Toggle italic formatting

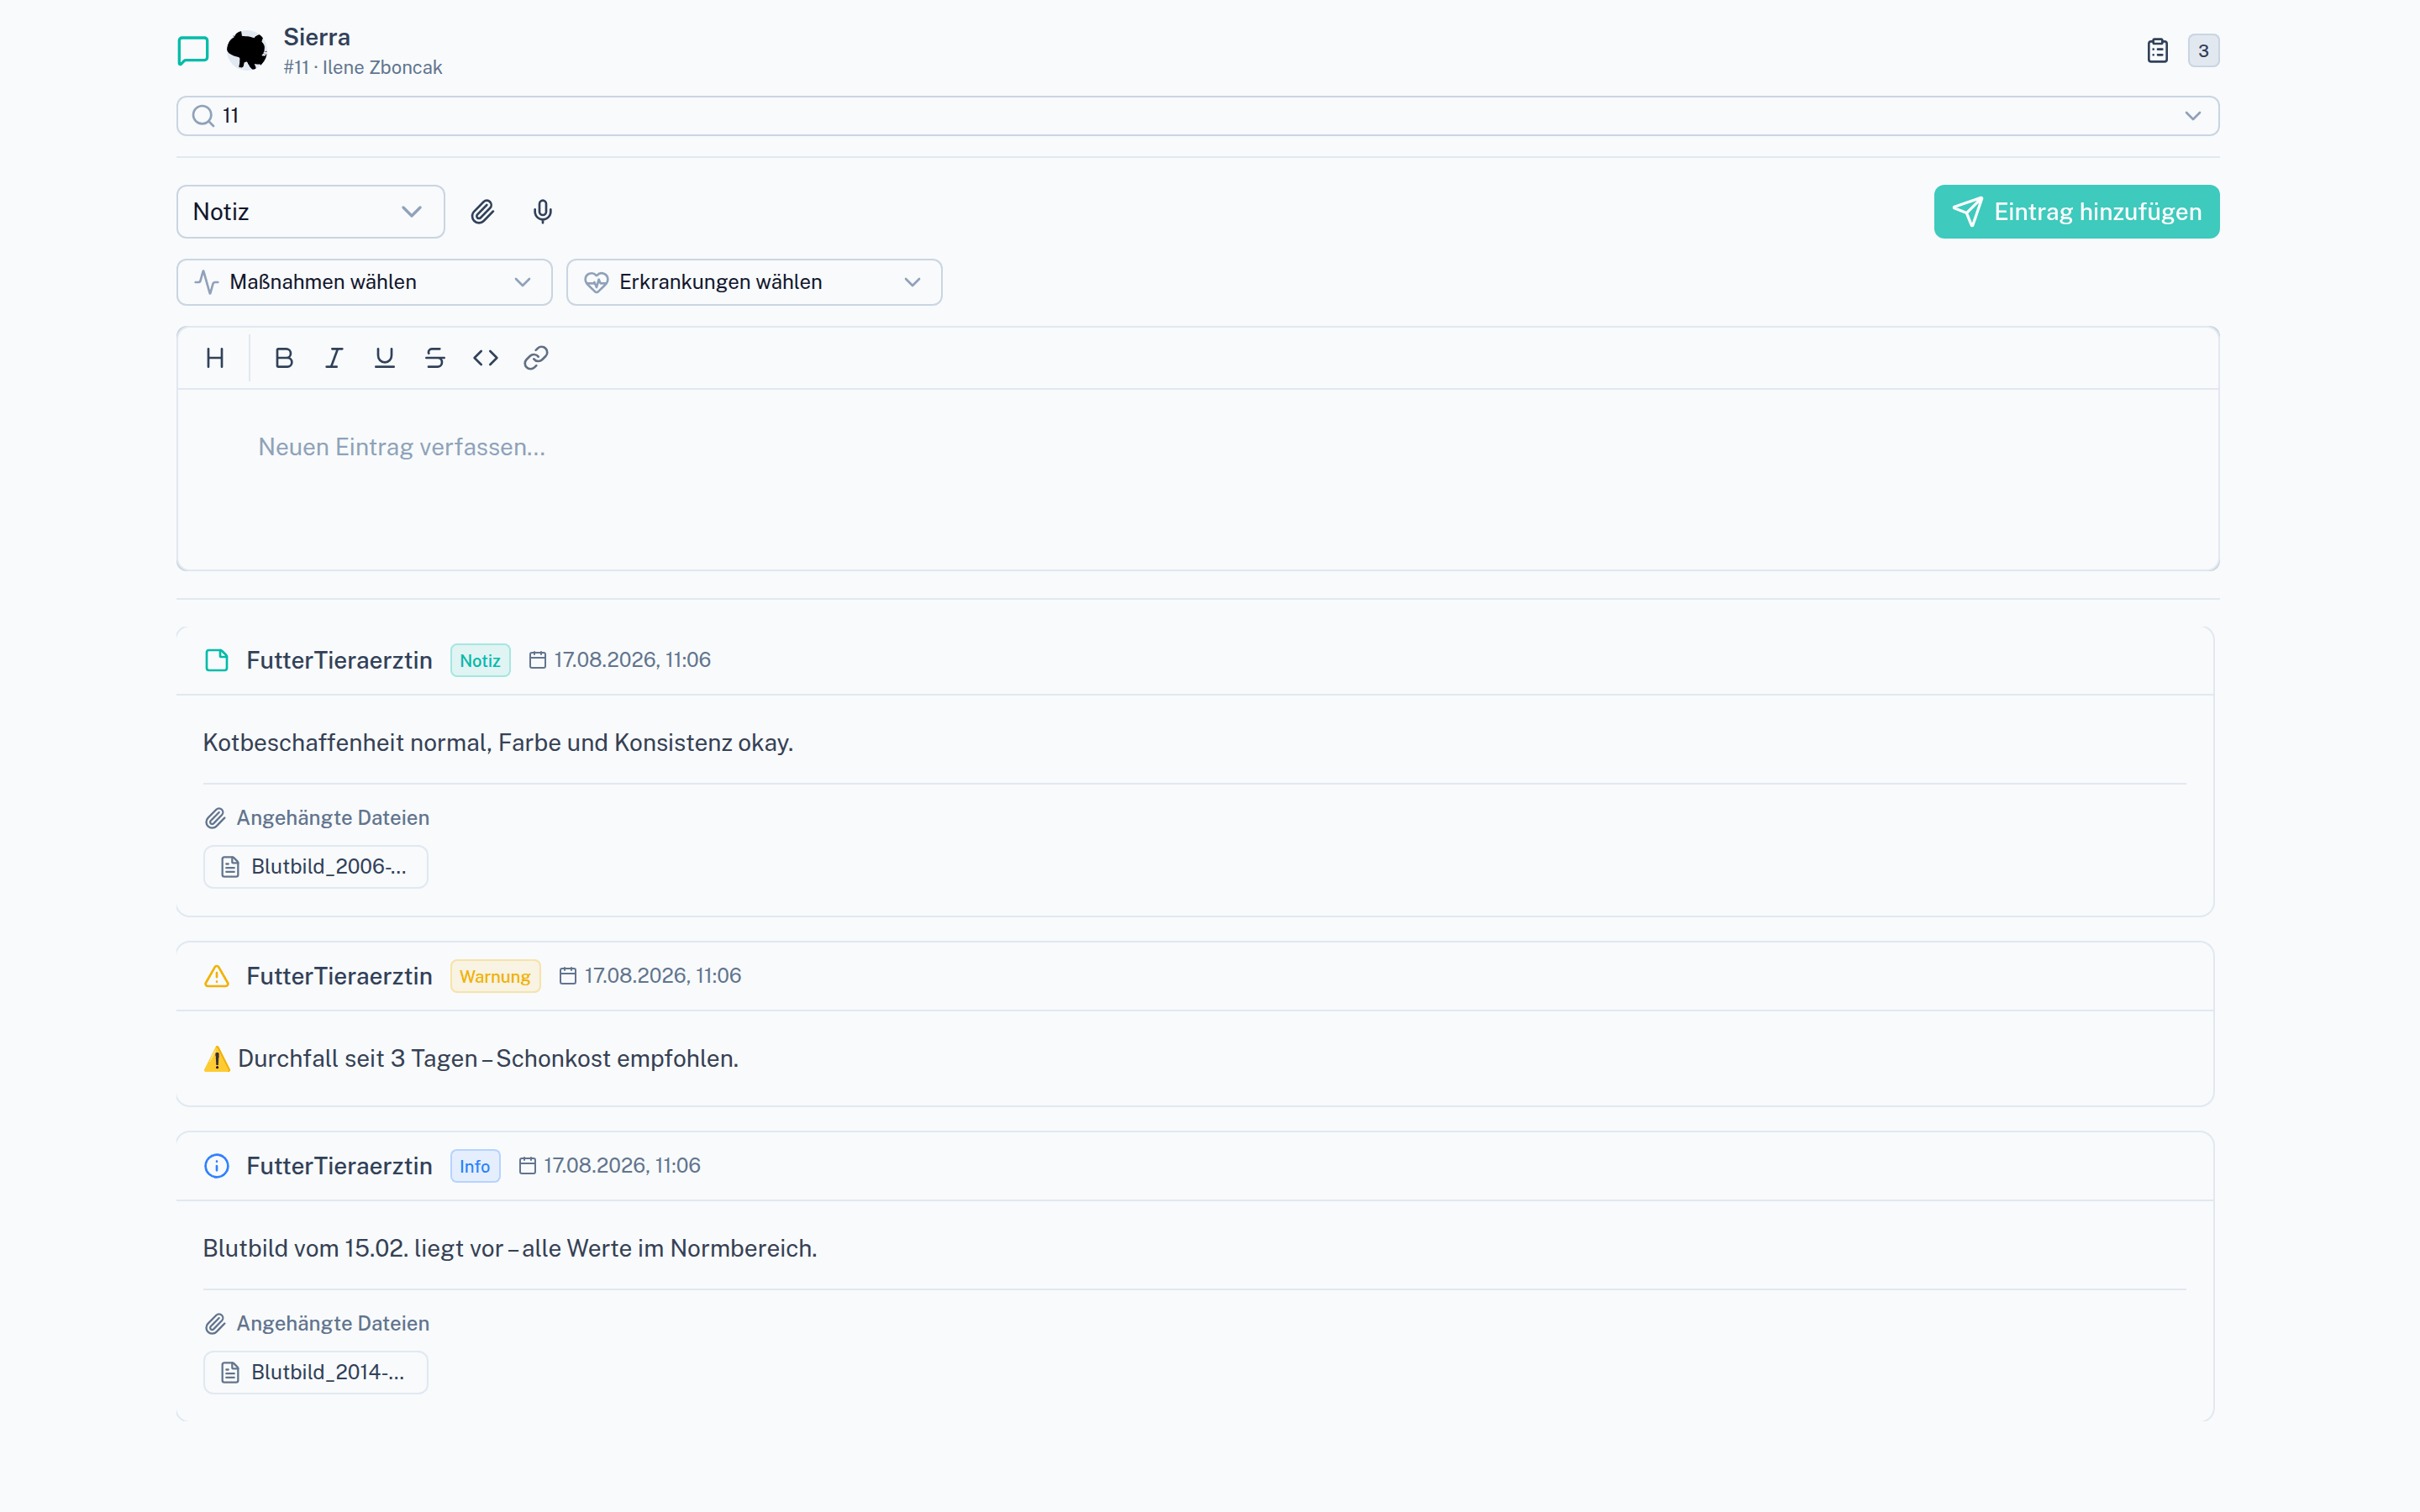(334, 358)
